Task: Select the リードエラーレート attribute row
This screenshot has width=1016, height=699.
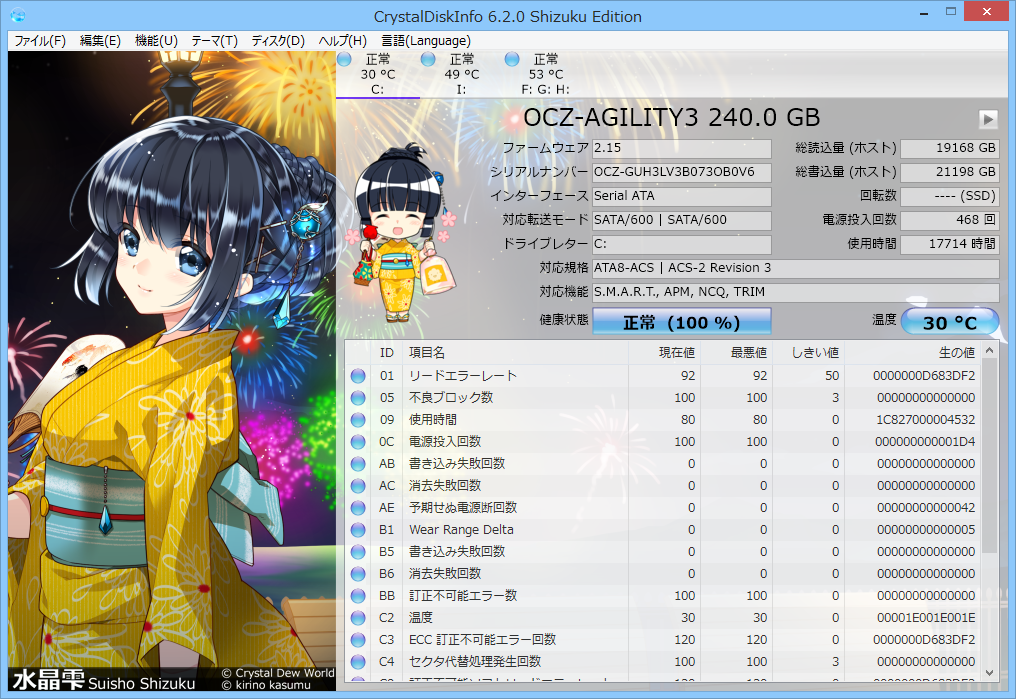Action: coord(664,376)
